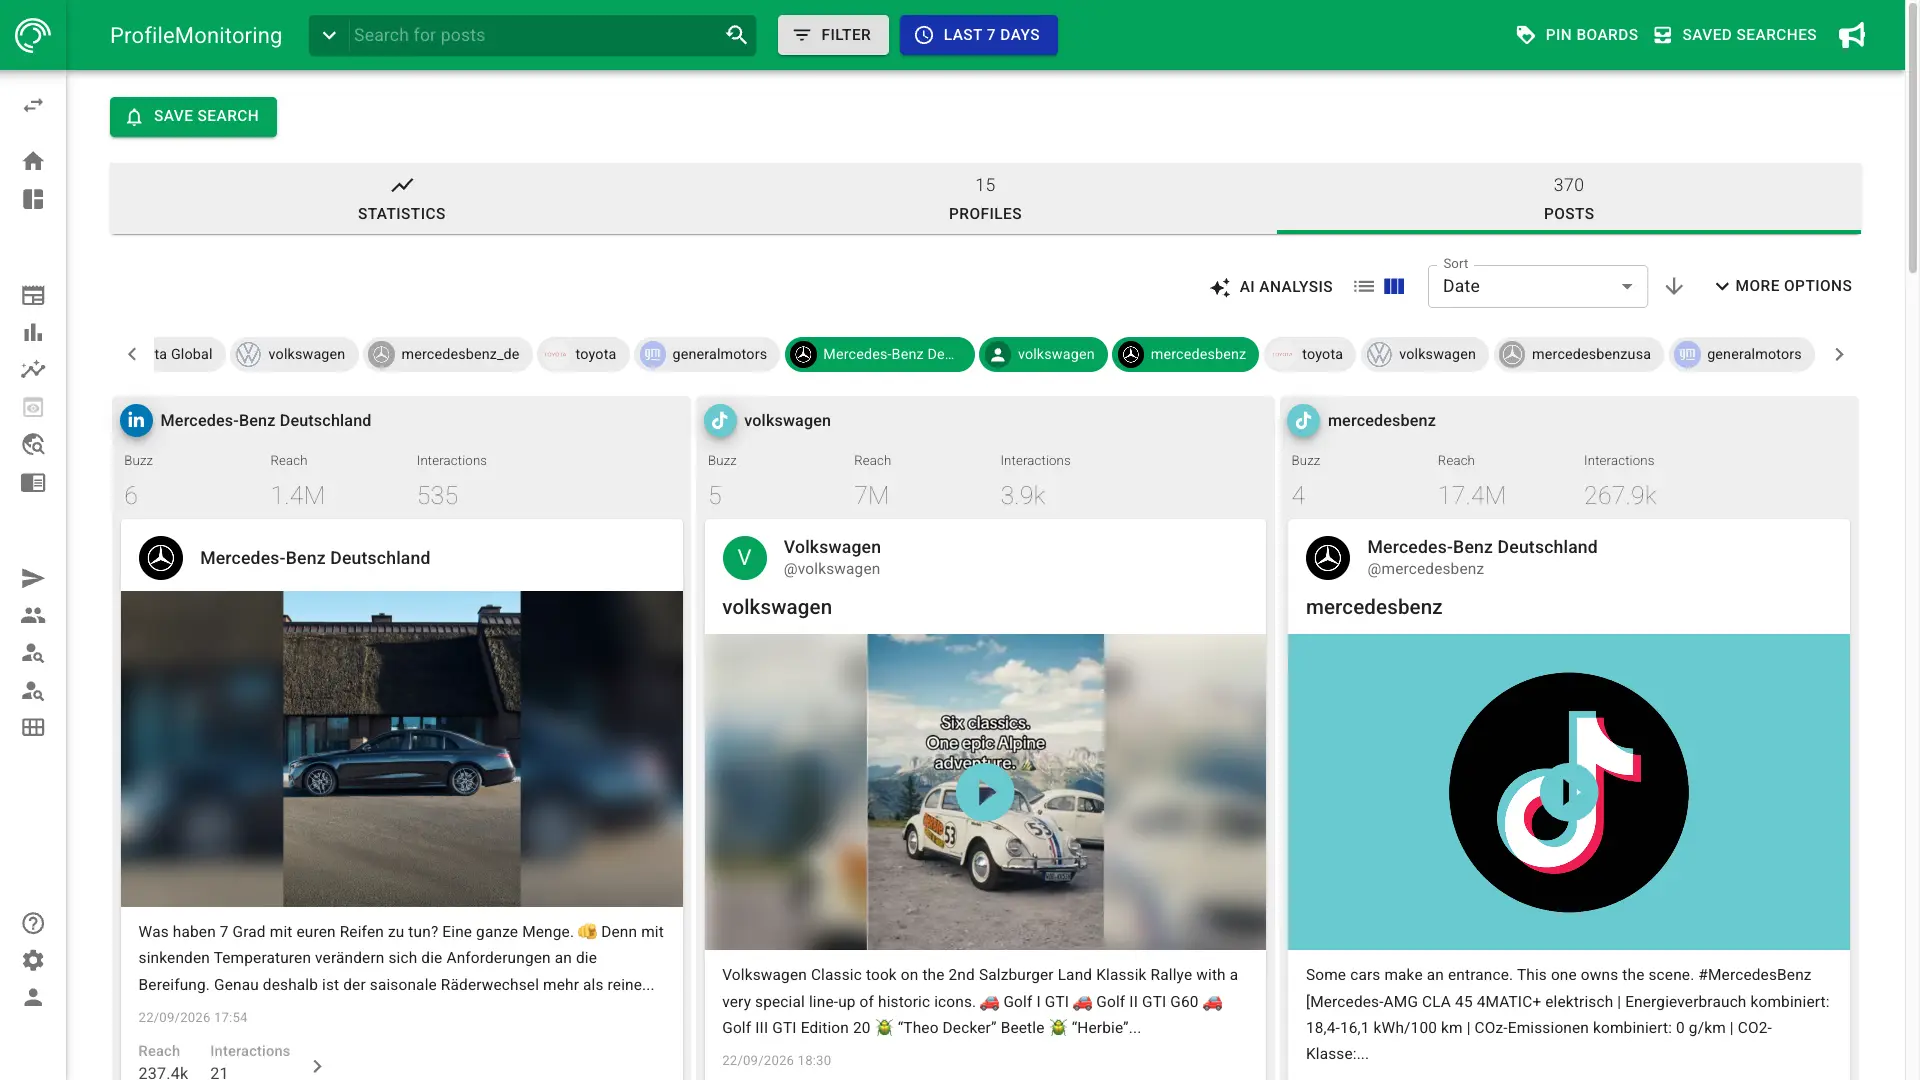Open the bar chart icon in sidebar
The height and width of the screenshot is (1080, 1920).
click(x=33, y=332)
